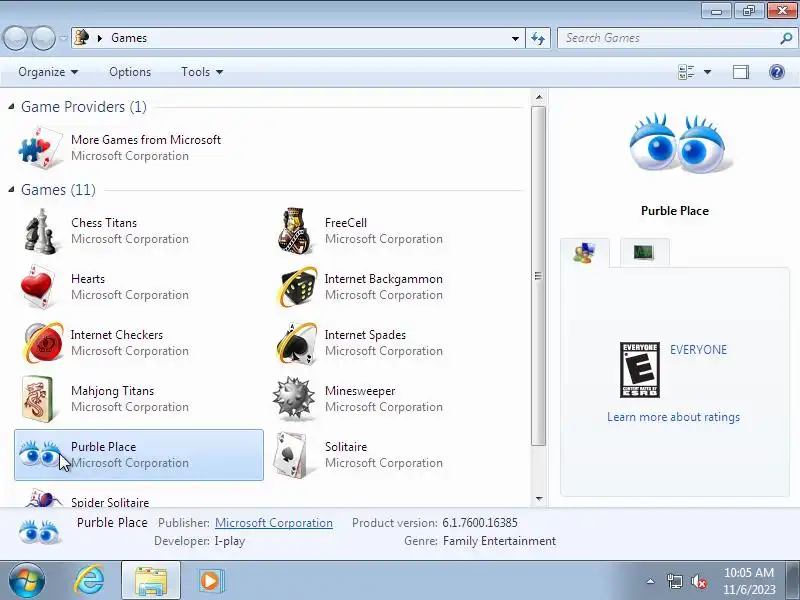
Task: Click the EVERYONE rating link
Action: [x=698, y=349]
